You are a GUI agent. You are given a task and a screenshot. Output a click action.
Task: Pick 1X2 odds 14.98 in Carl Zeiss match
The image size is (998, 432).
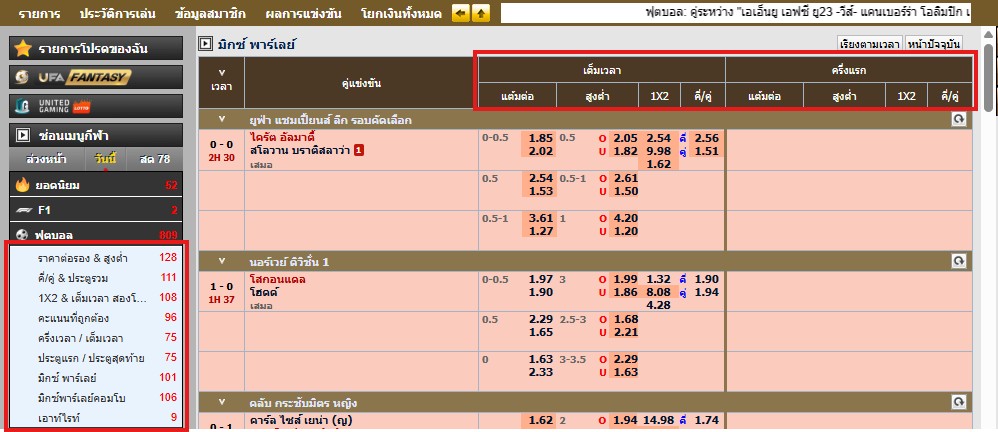click(659, 421)
